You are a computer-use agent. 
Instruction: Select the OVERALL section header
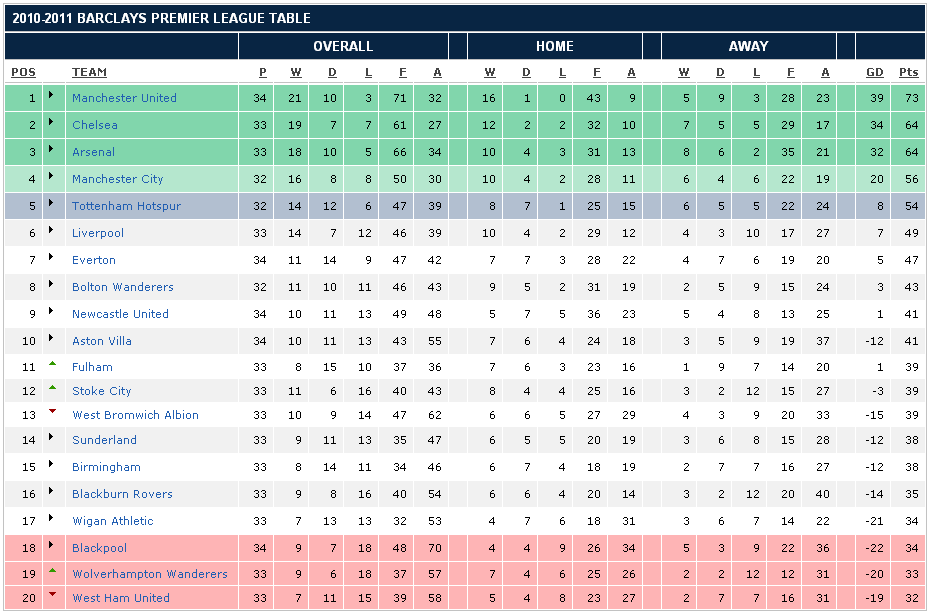click(x=343, y=46)
